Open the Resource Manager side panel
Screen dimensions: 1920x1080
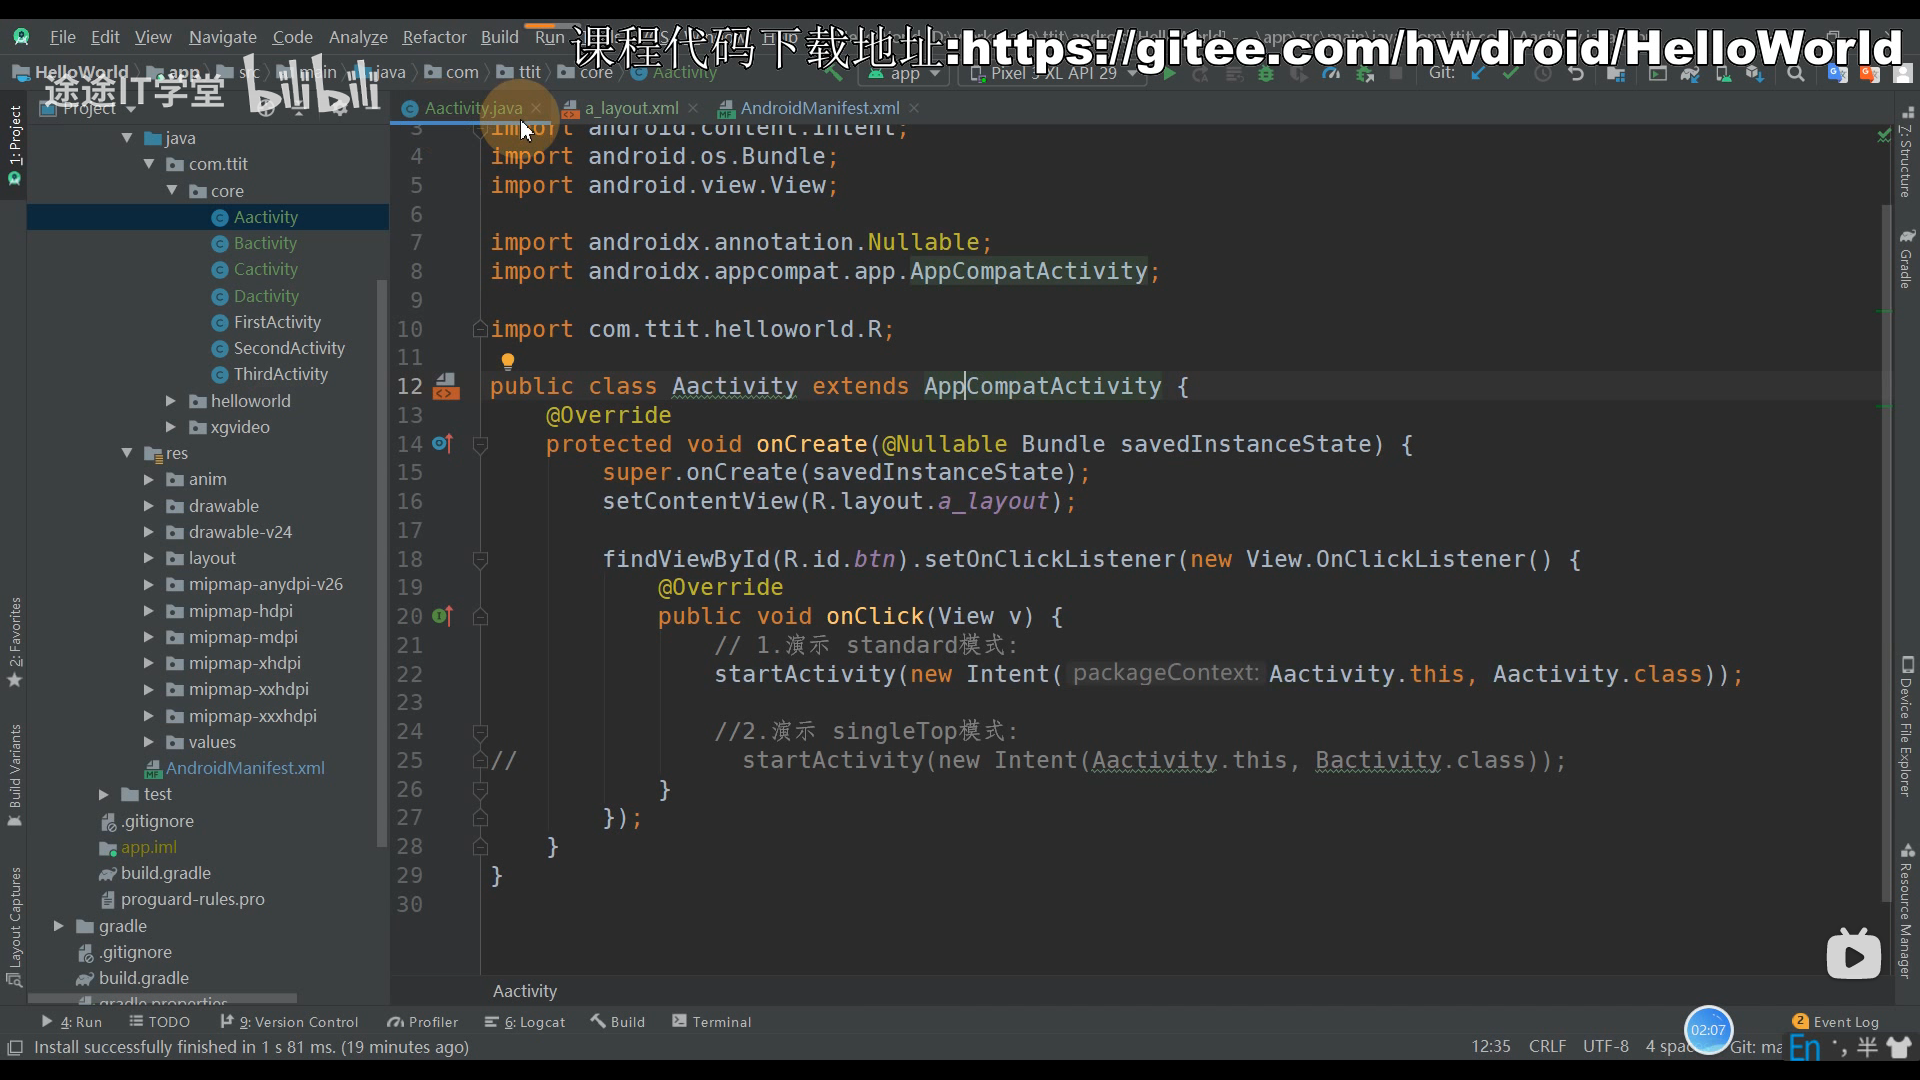[x=1907, y=912]
